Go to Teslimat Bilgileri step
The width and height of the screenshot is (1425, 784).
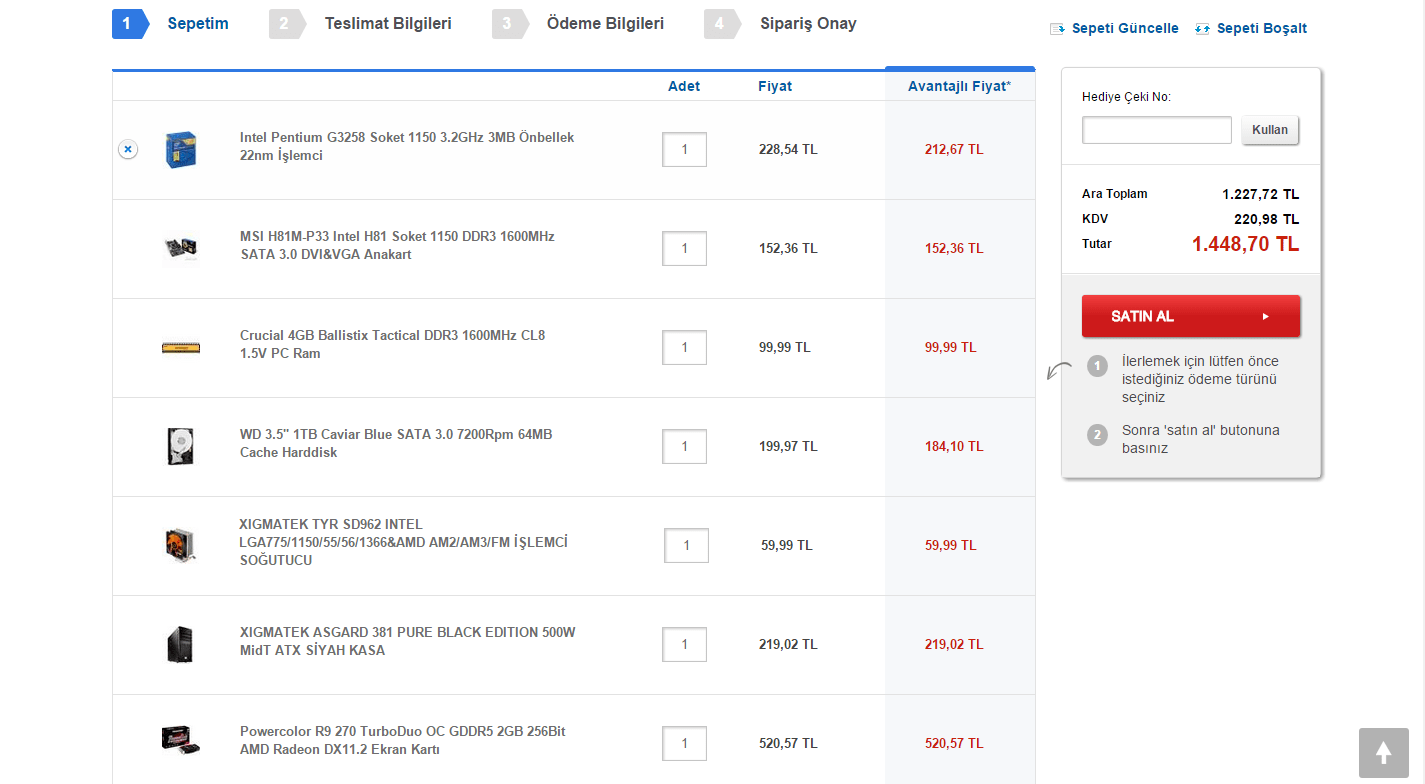click(x=387, y=23)
